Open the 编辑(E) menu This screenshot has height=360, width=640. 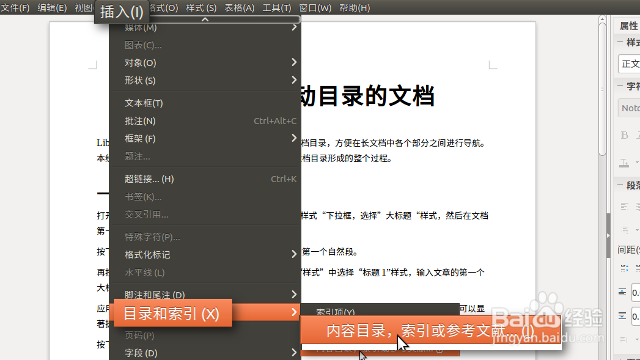[x=52, y=8]
